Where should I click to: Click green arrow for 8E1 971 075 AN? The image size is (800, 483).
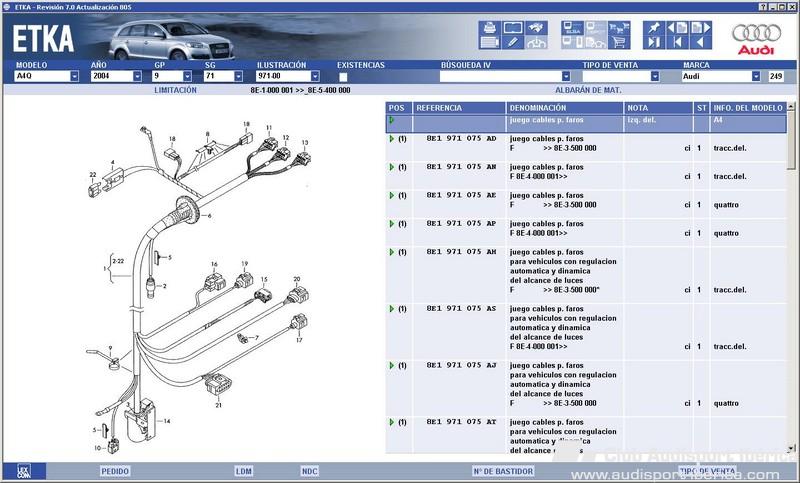(x=391, y=167)
